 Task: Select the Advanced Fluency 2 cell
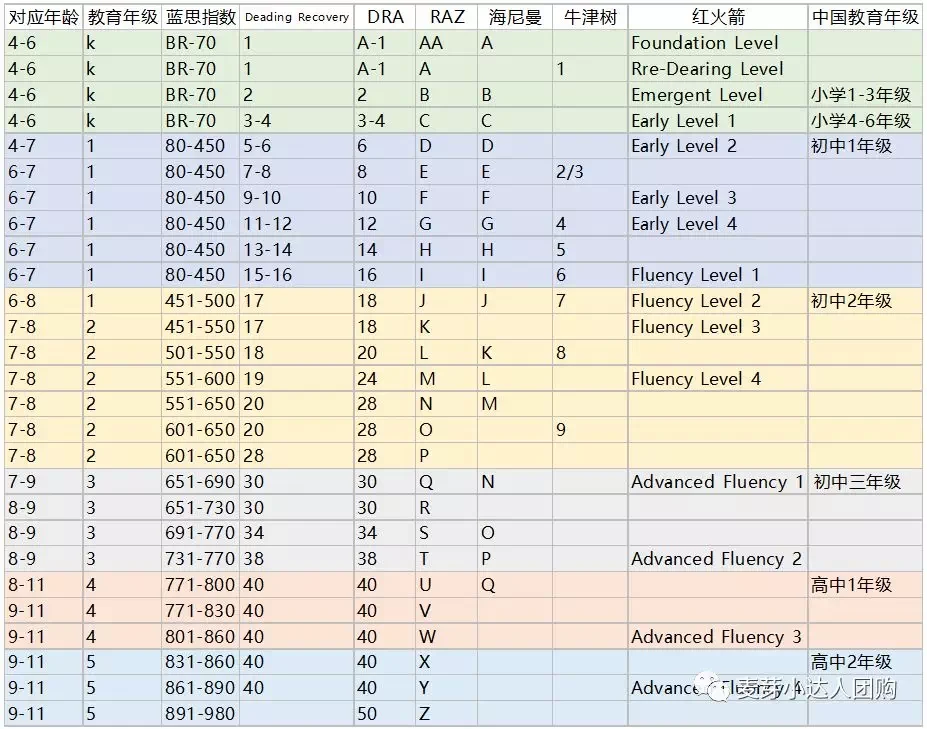pos(718,559)
